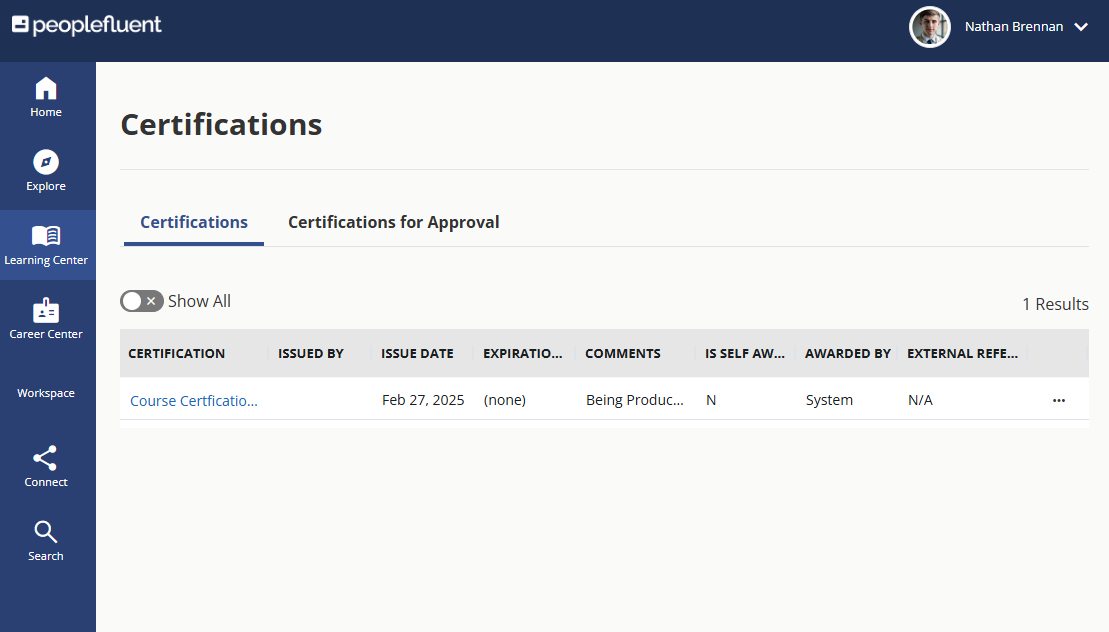Click Nathan Brennan's profile avatar
The height and width of the screenshot is (632, 1109).
(x=929, y=27)
